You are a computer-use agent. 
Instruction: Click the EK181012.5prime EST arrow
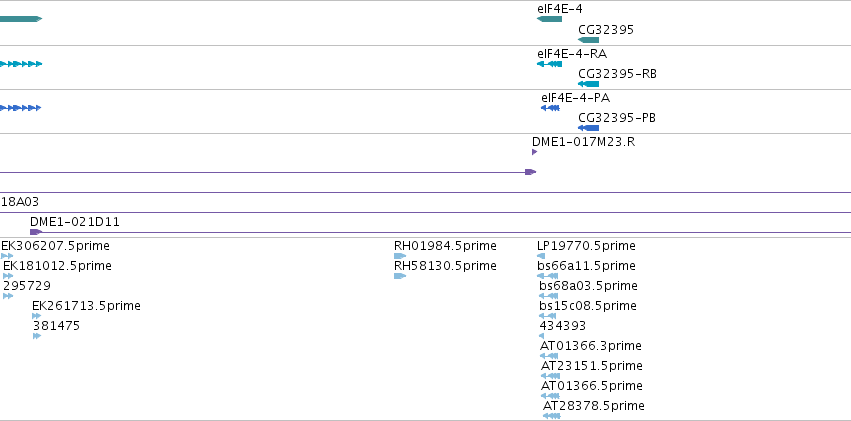pyautogui.click(x=8, y=276)
